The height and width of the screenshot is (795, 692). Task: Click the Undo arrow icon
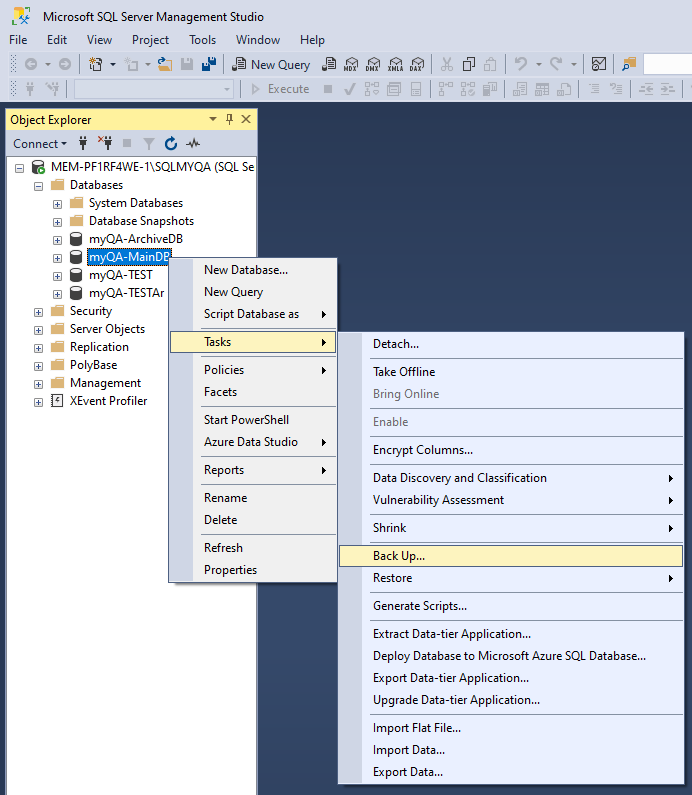coord(521,64)
